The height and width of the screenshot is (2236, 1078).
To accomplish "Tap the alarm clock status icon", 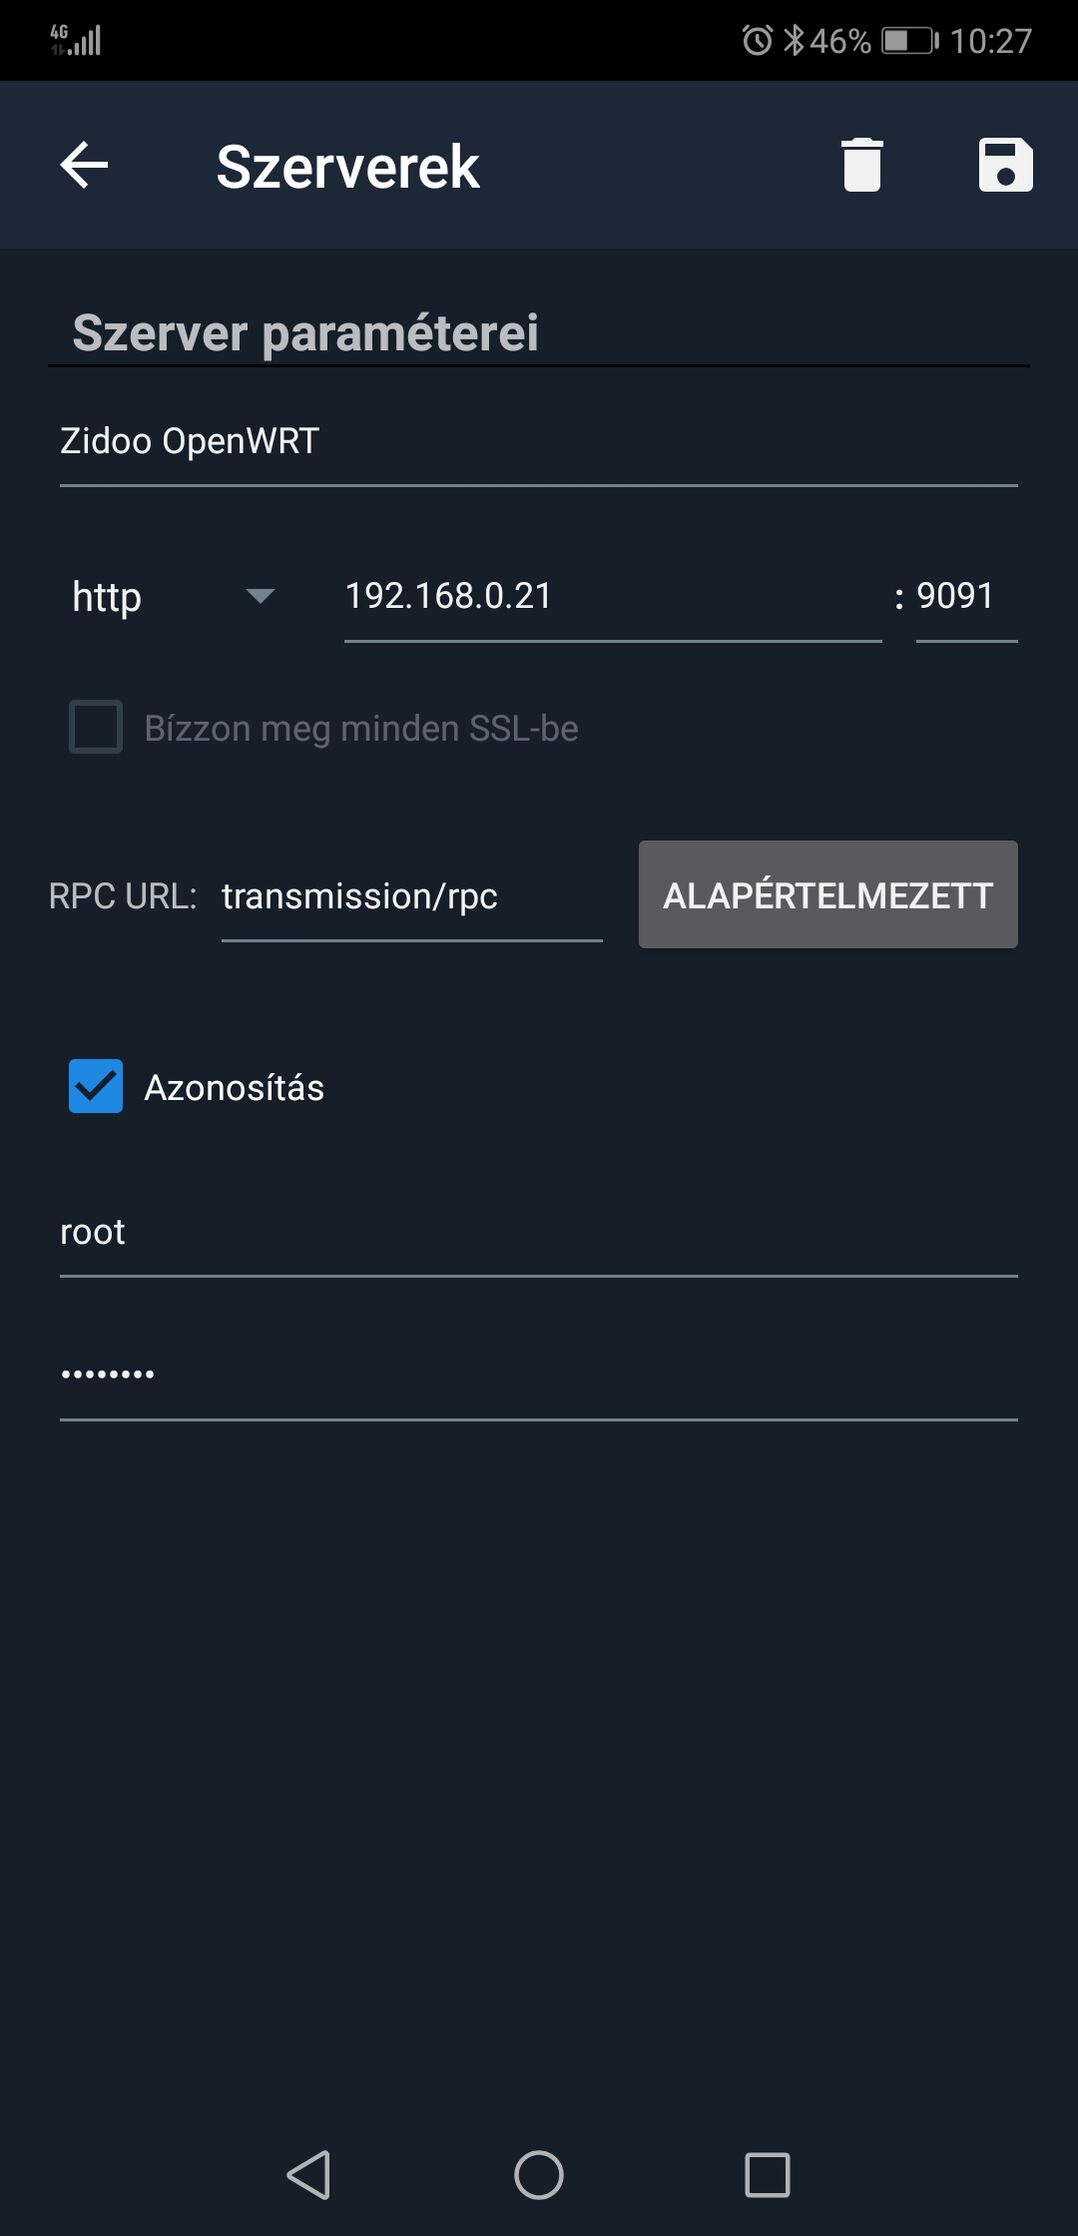I will tap(757, 41).
